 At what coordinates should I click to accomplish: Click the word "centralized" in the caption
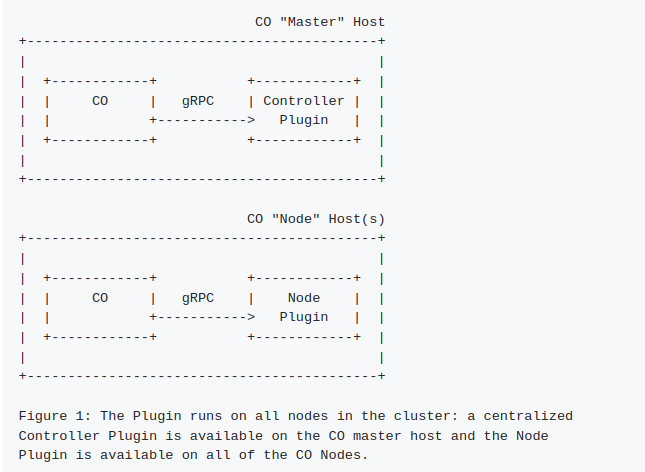529,415
